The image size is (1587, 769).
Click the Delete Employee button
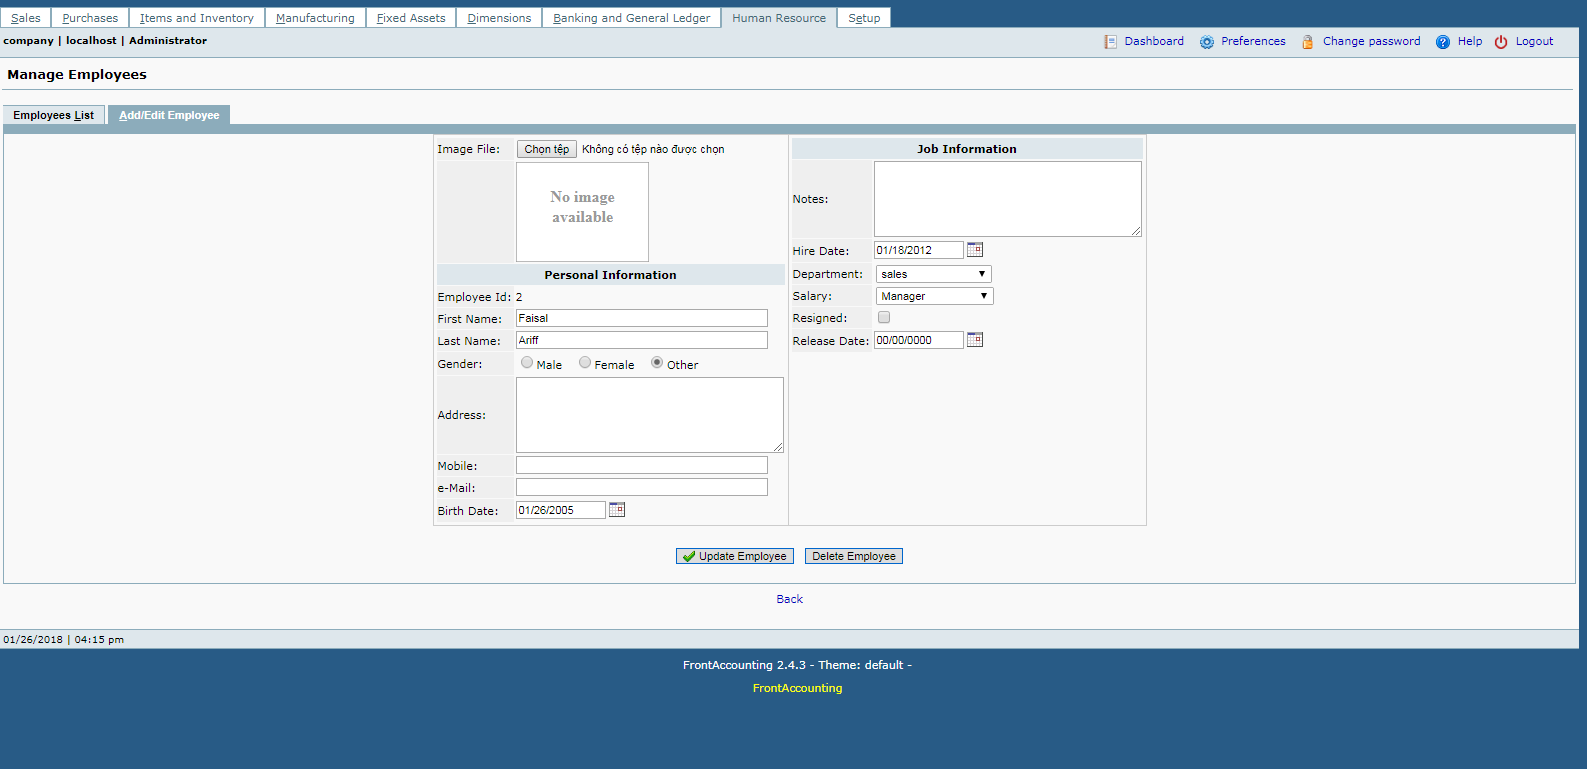tap(853, 556)
